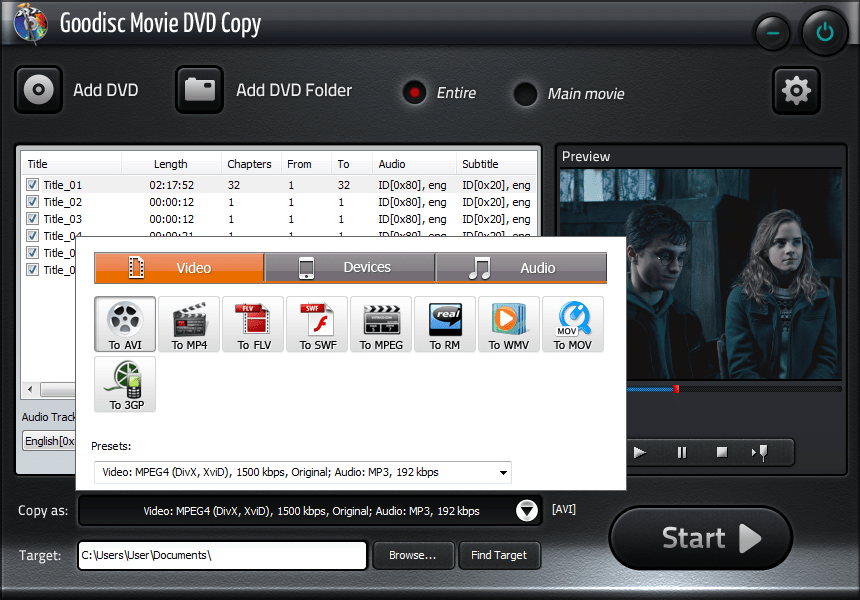Click the Add DVD disc icon
This screenshot has height=600, width=860.
pyautogui.click(x=38, y=90)
